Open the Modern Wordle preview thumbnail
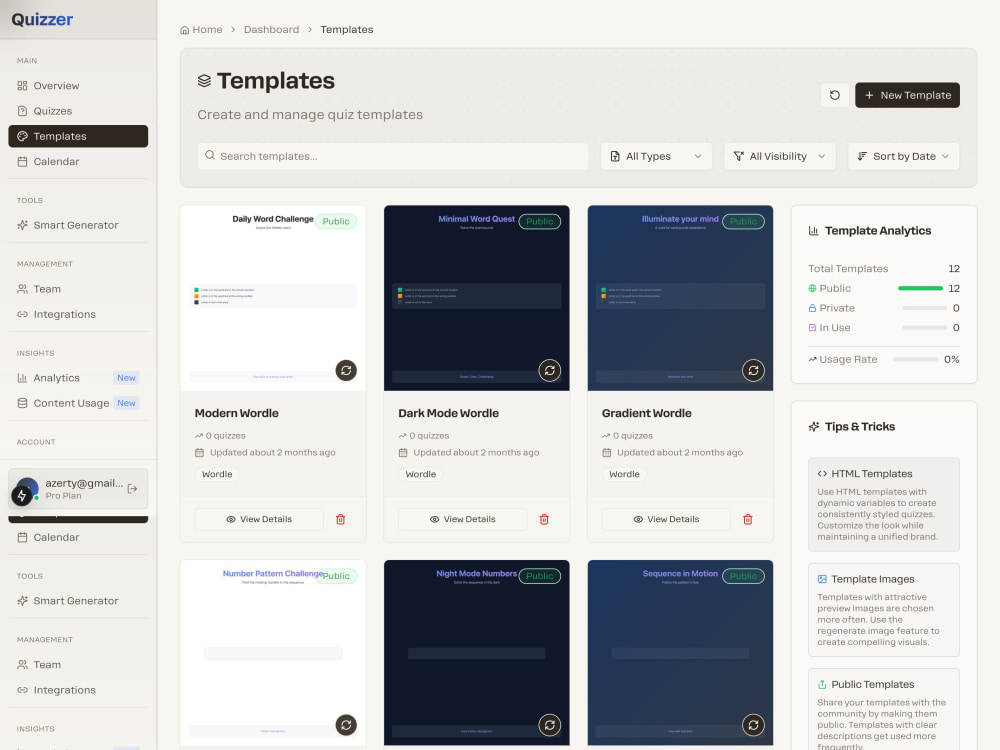1000x750 pixels. [273, 298]
